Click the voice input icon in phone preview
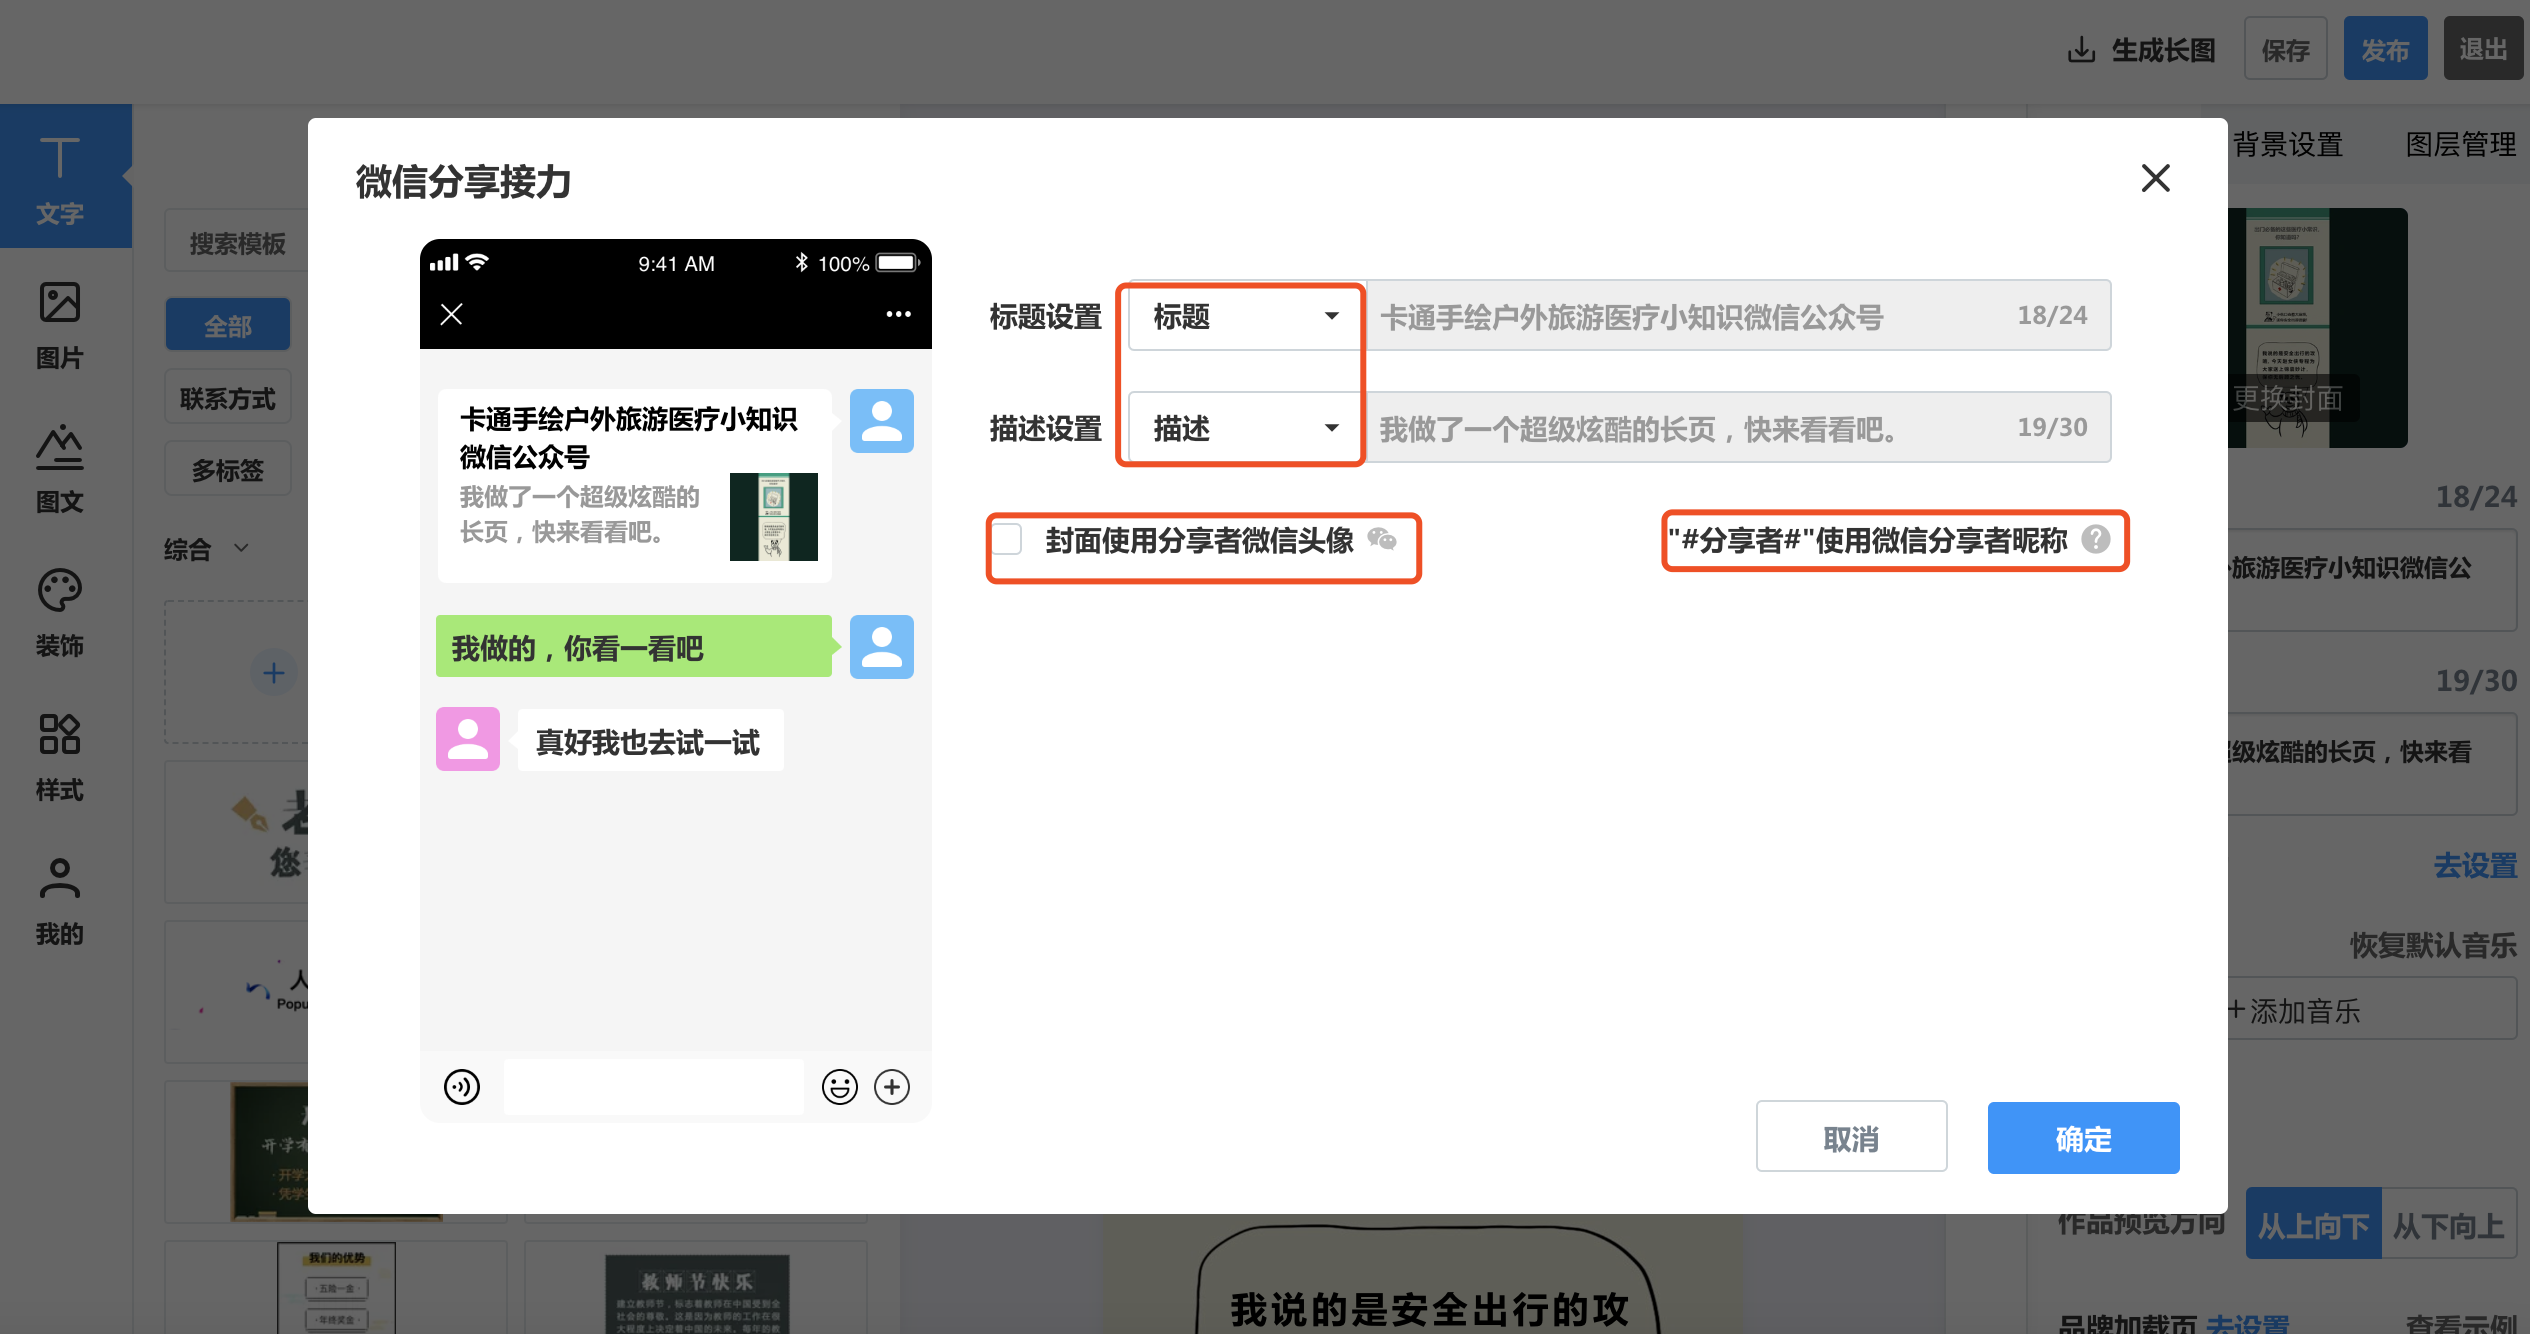 coord(461,1086)
